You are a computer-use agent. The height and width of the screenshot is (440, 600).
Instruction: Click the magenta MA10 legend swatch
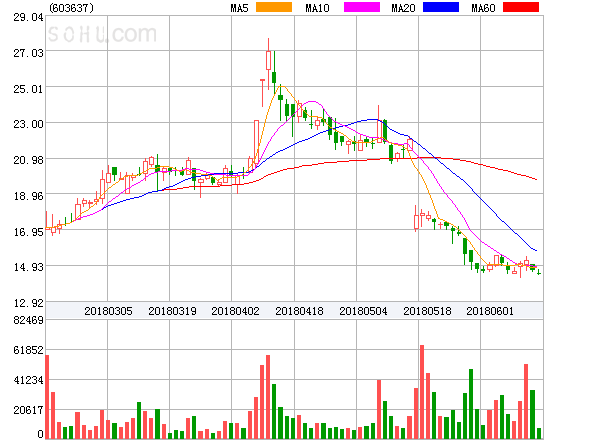(x=362, y=7)
